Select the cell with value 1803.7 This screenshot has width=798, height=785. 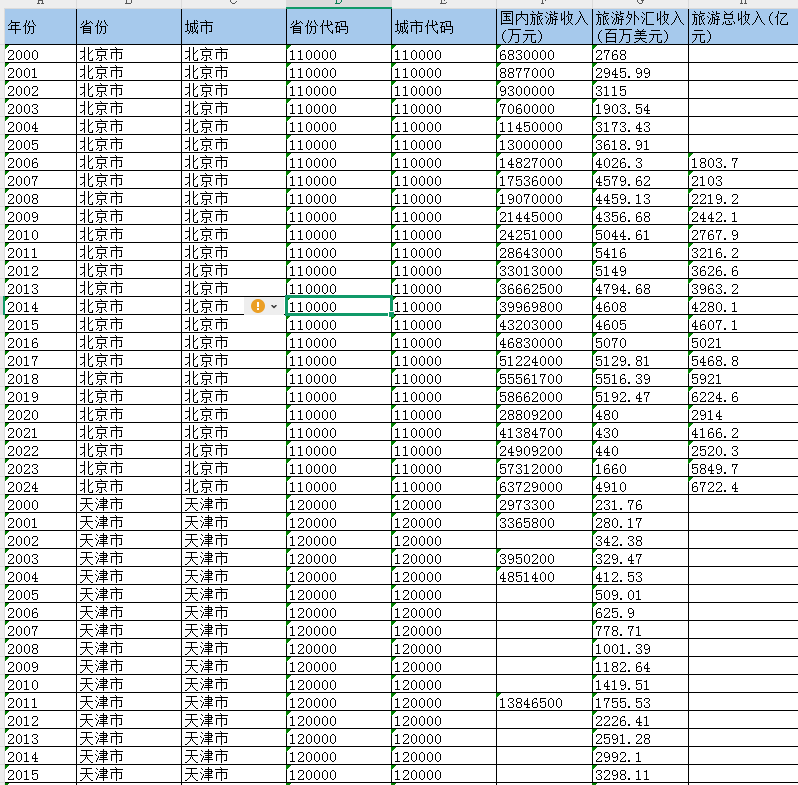pyautogui.click(x=742, y=163)
